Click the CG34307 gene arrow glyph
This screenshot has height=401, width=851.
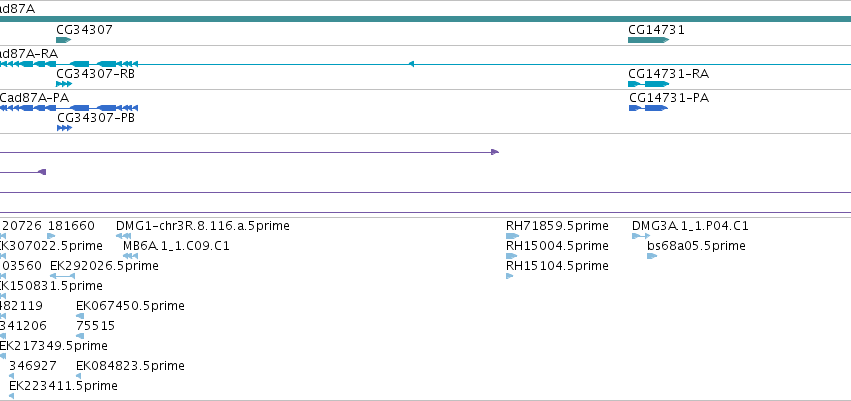pyautogui.click(x=63, y=40)
